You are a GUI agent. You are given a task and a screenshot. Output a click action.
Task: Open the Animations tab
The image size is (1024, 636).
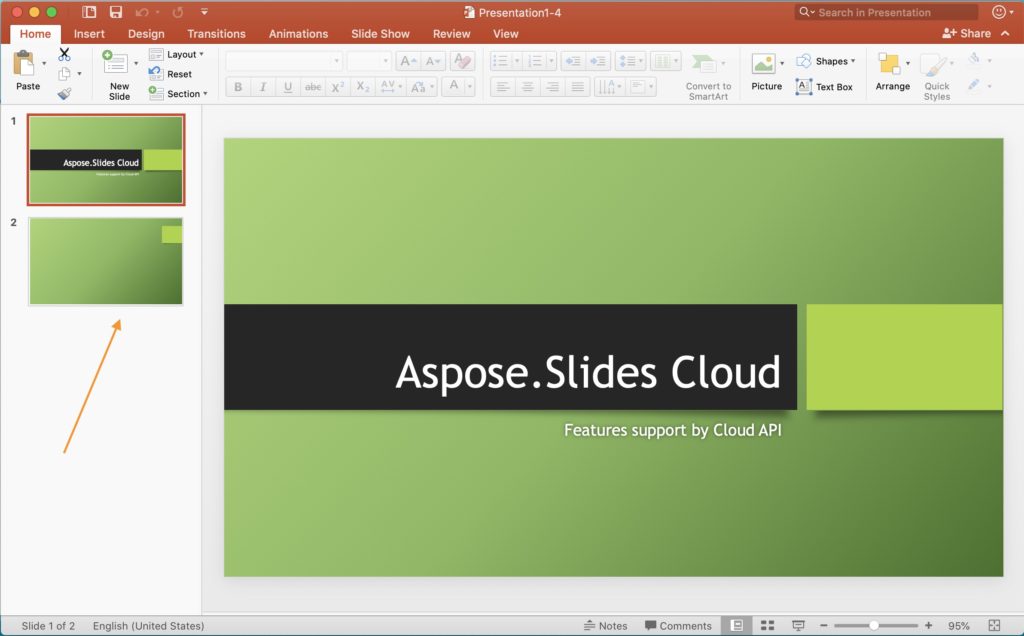[x=298, y=34]
